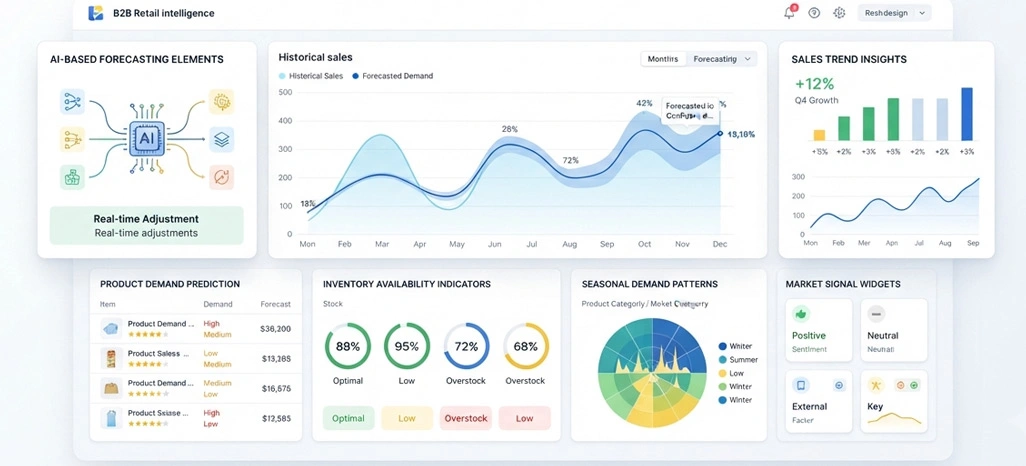This screenshot has height=466, width=1026.
Task: Click the yellow Key signal icon
Action: [x=876, y=385]
